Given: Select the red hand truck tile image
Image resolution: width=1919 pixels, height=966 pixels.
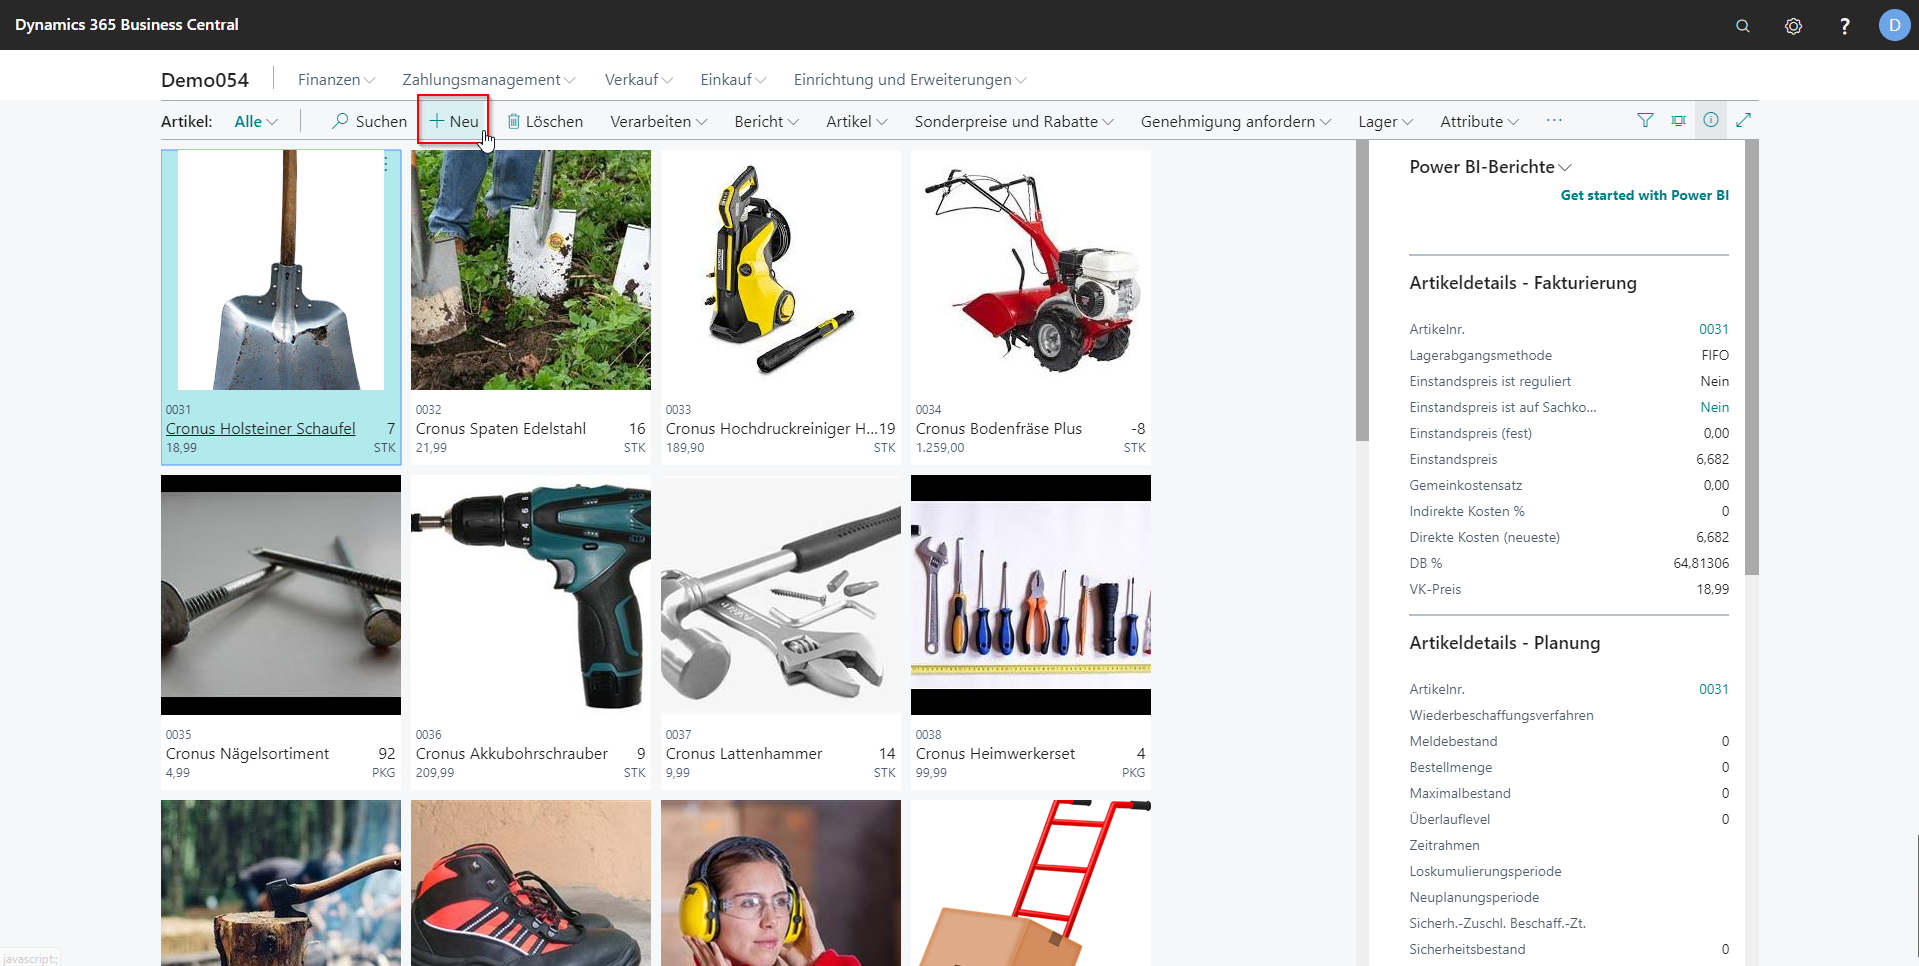Looking at the screenshot, I should point(1031,883).
